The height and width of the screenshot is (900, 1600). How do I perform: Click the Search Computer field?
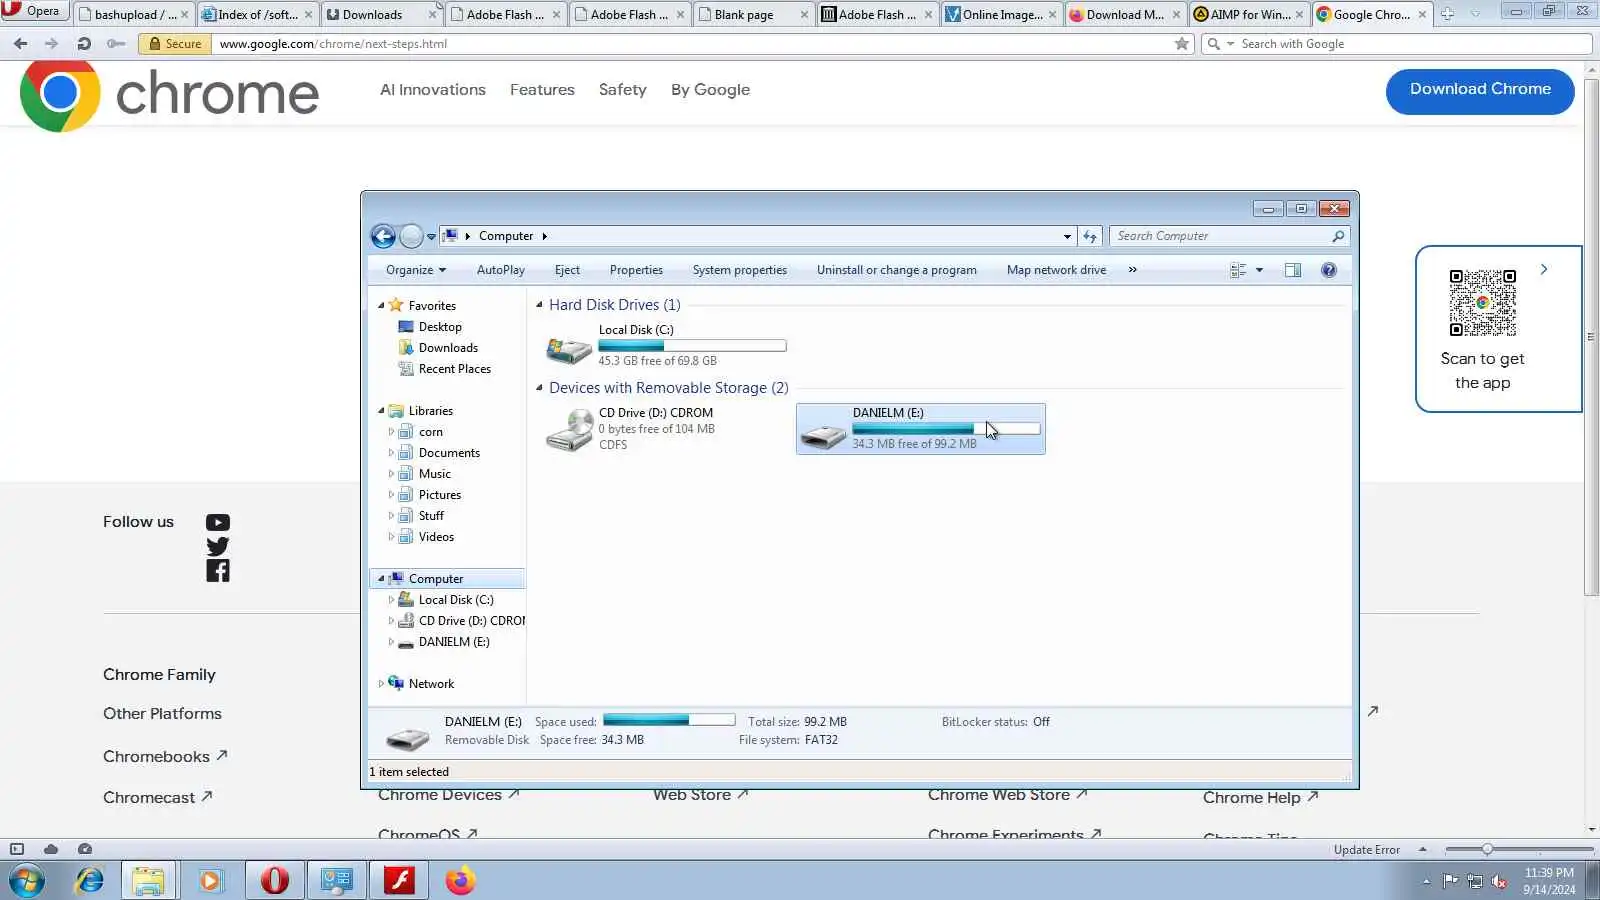click(x=1229, y=236)
